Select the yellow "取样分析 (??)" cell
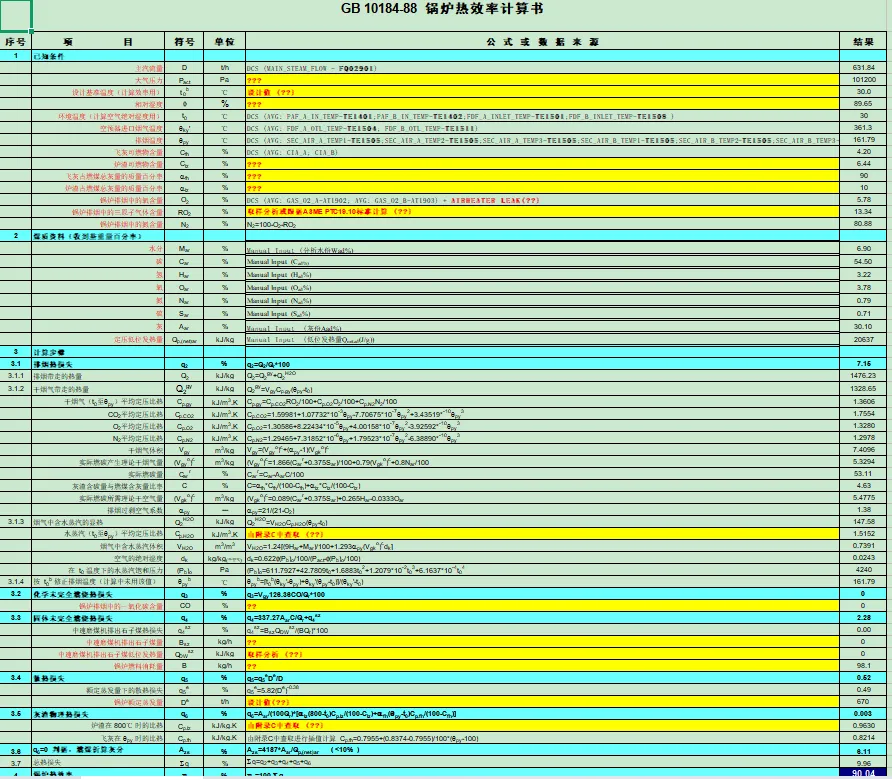The image size is (892, 779). click(x=542, y=654)
